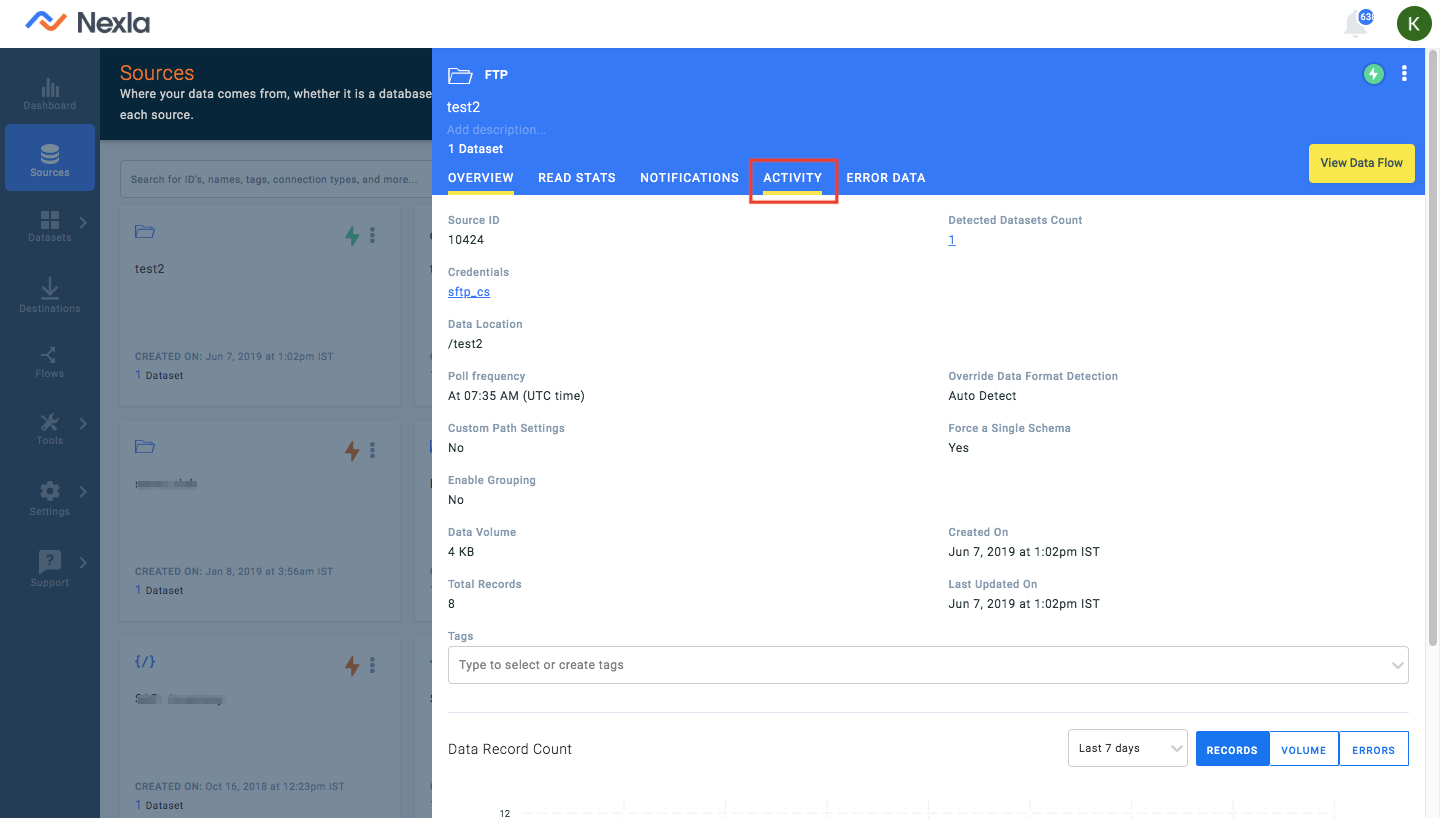
Task: Click the View Data Flow button
Action: 1361,163
